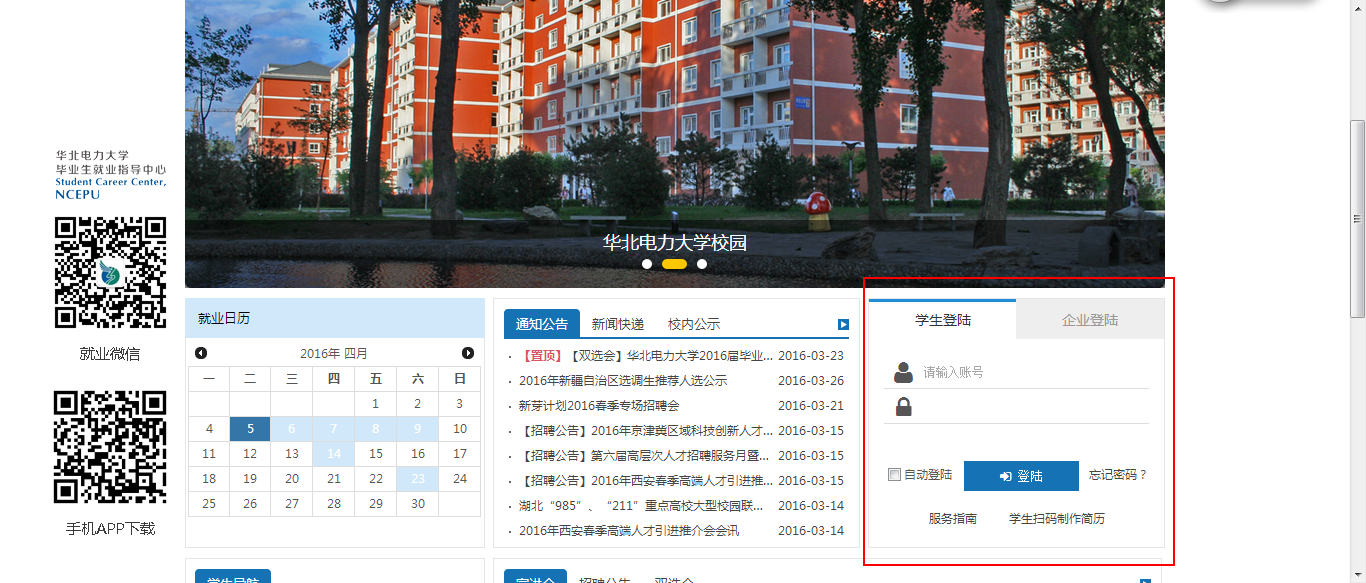Click the page scrollbar down arrow
1366x583 pixels.
coord(1357,575)
